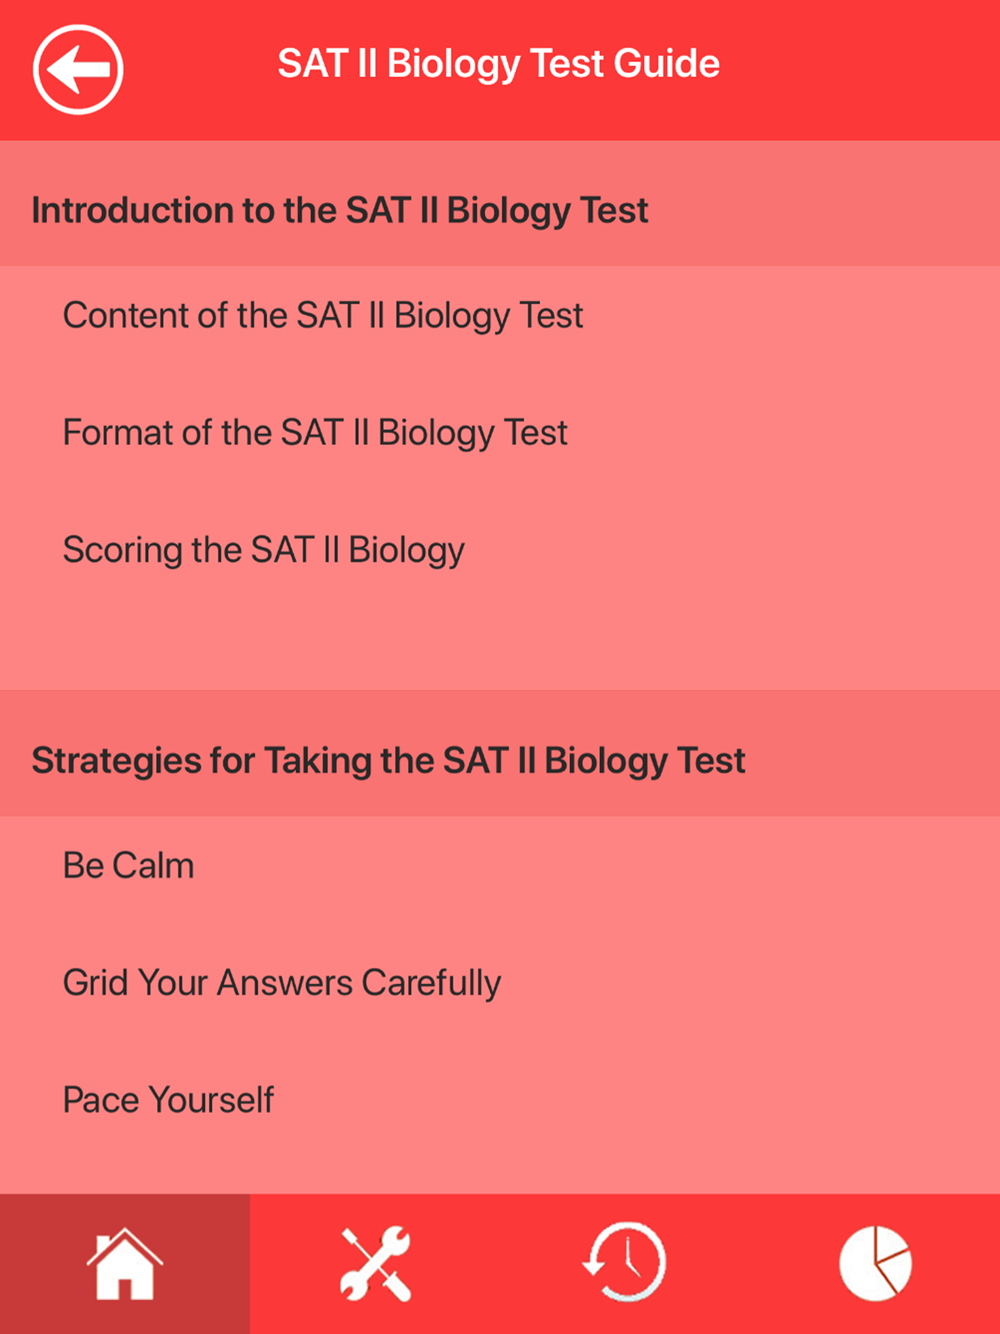1000x1334 pixels.
Task: Open the wrench and screwdriver tools tab
Action: tap(375, 1264)
